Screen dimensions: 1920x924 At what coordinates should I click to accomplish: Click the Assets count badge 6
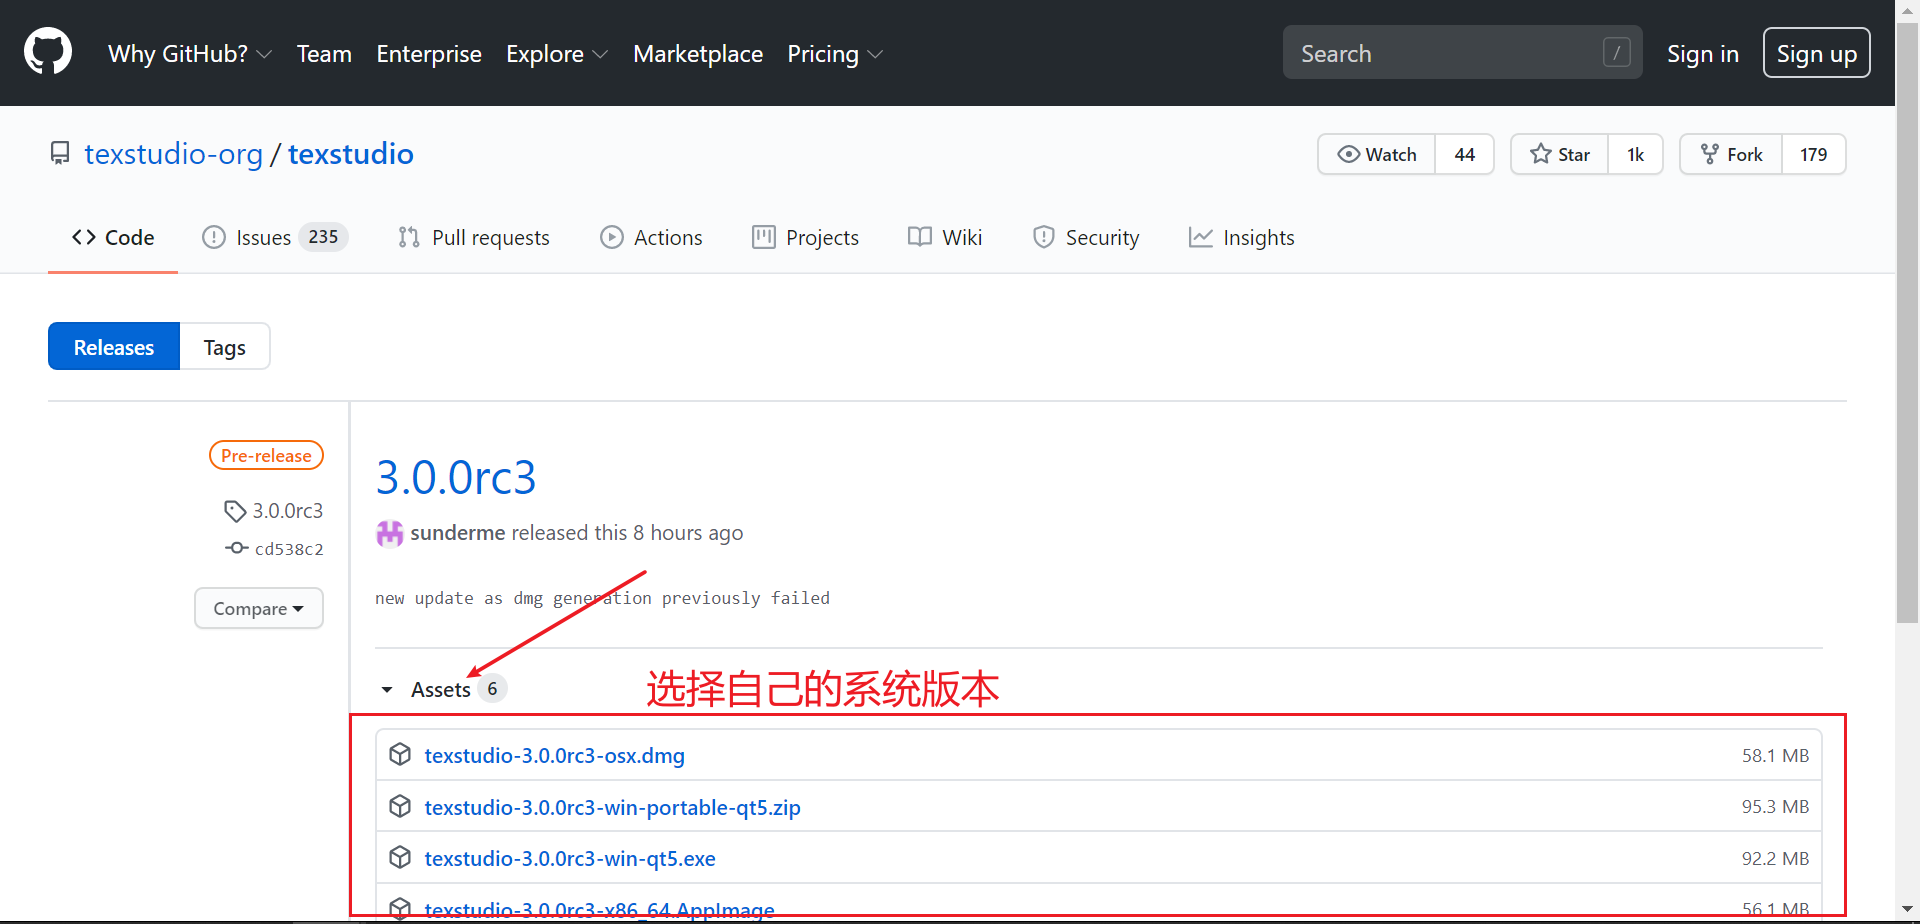pyautogui.click(x=492, y=689)
